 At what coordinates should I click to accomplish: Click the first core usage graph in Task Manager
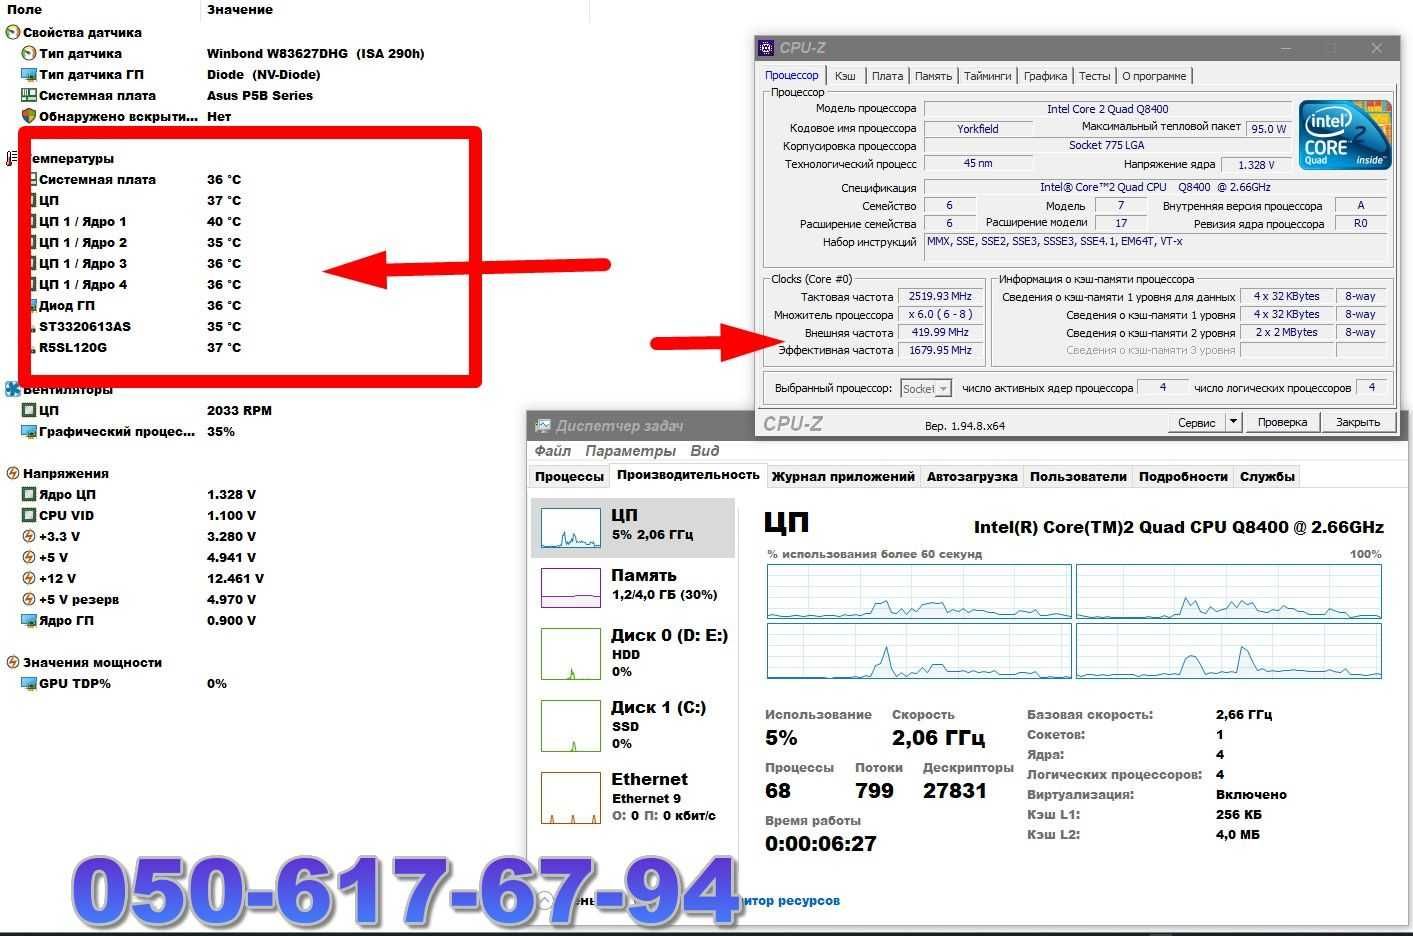click(919, 592)
